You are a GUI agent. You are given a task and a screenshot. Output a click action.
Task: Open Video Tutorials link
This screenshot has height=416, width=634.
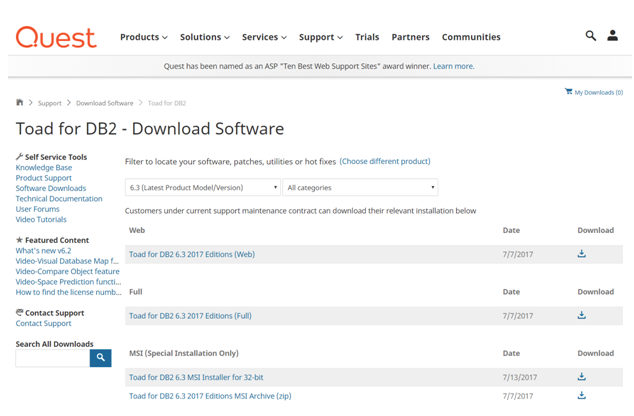(x=41, y=220)
